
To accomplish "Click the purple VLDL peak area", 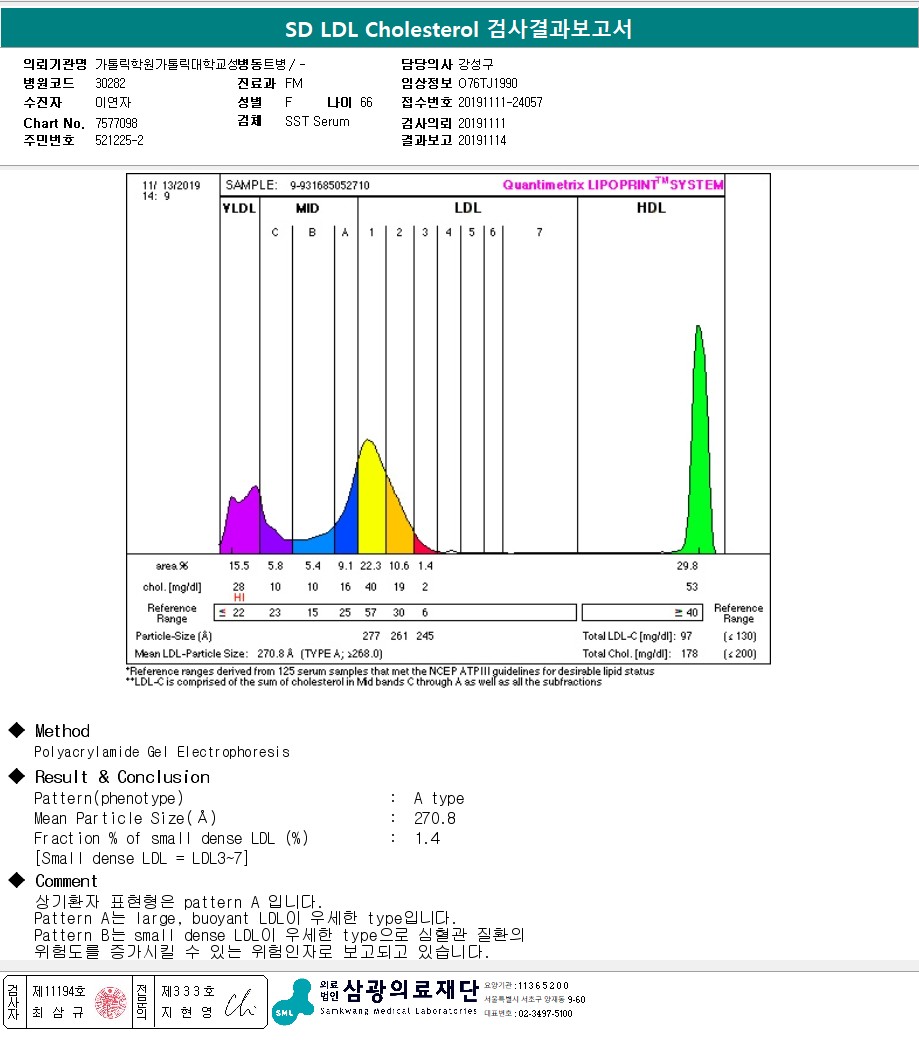I will click(x=239, y=520).
